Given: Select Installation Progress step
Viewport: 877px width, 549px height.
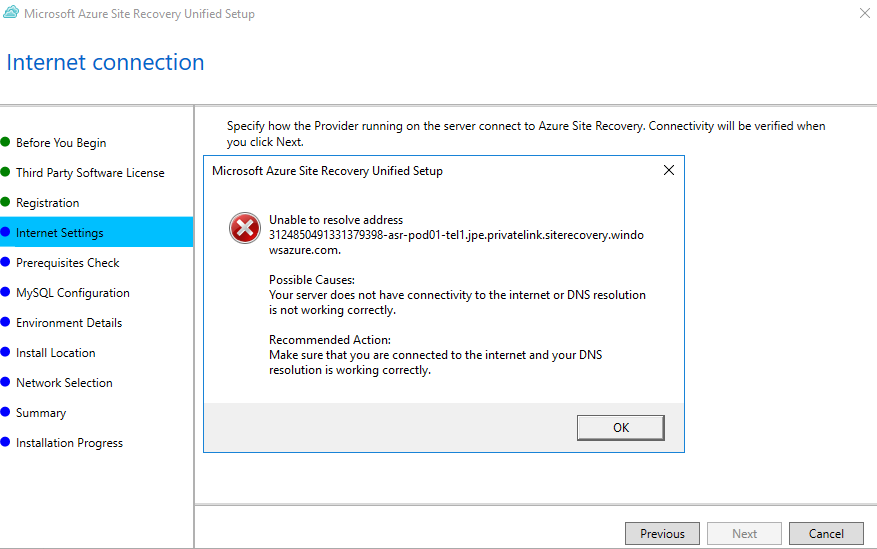Looking at the screenshot, I should point(69,443).
